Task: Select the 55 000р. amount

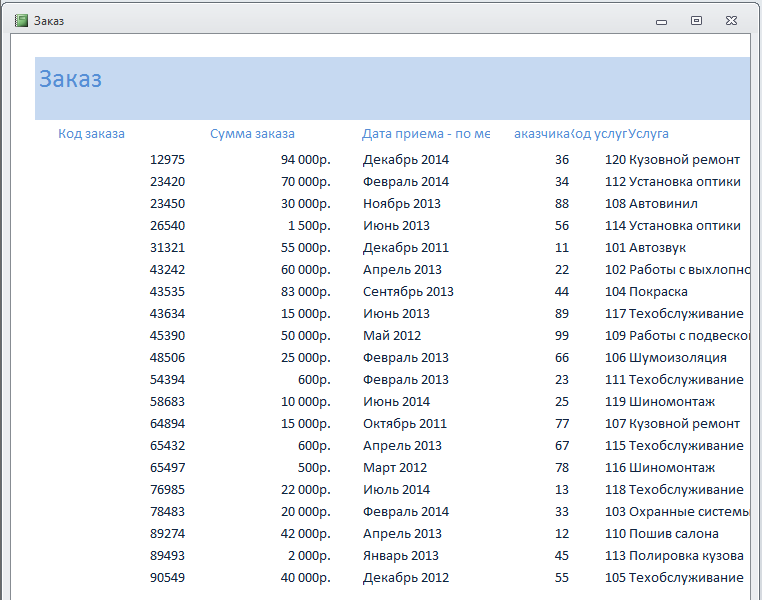Action: (306, 248)
